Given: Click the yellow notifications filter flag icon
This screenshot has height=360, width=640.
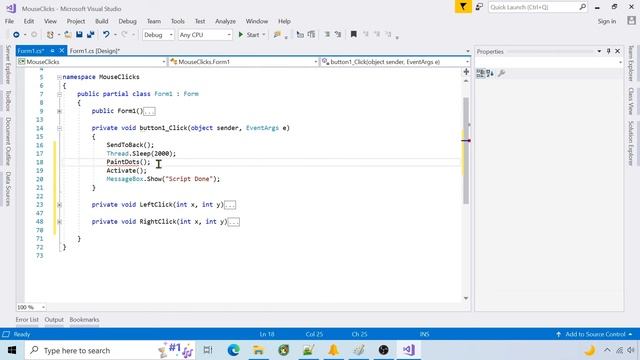Looking at the screenshot, I should coord(463,7).
